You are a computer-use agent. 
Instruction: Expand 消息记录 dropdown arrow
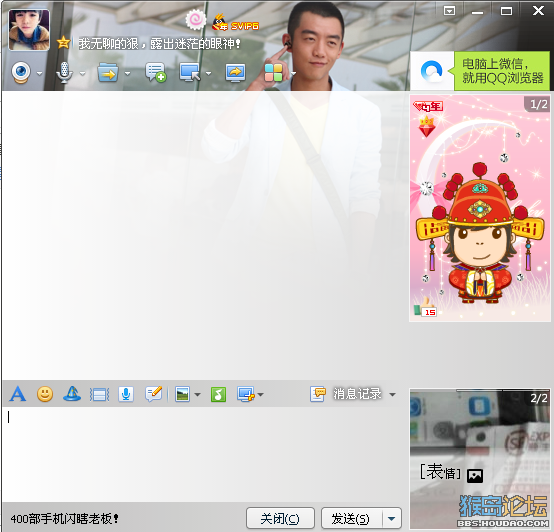[392, 394]
